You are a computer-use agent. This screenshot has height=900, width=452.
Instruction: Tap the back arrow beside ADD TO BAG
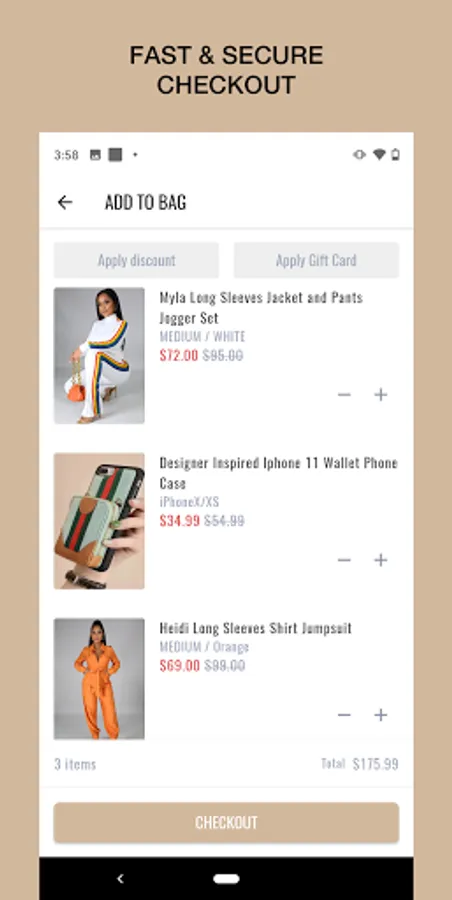pyautogui.click(x=65, y=202)
